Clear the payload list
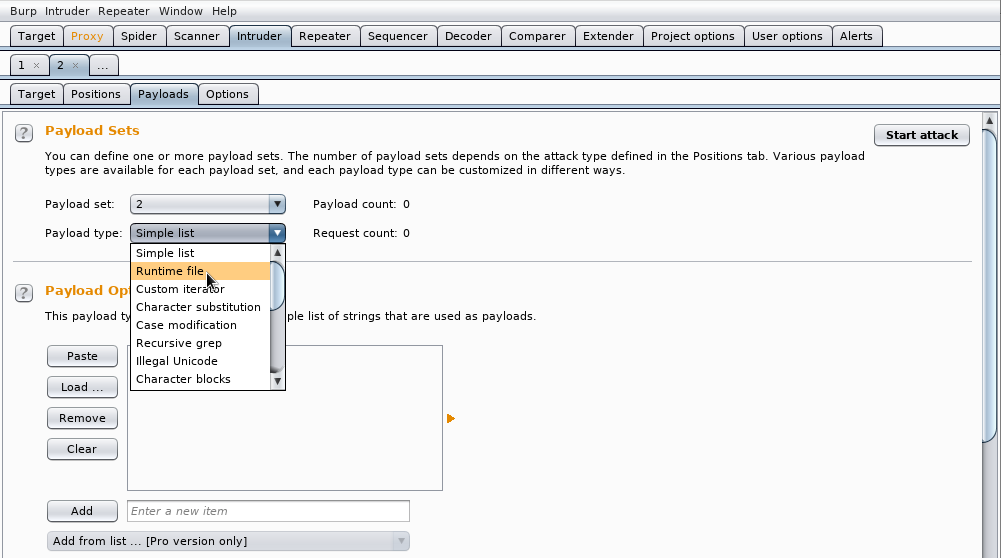 [x=82, y=449]
